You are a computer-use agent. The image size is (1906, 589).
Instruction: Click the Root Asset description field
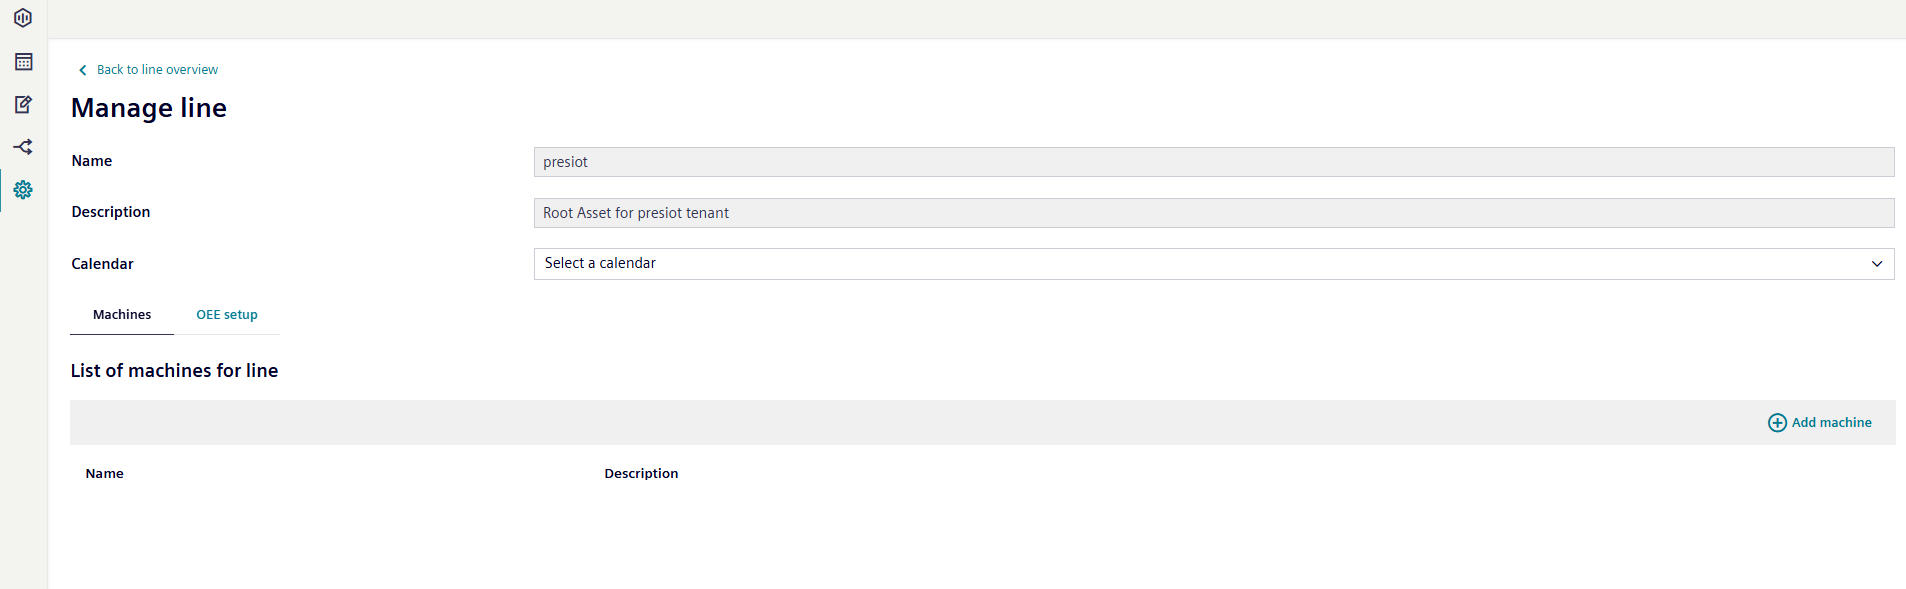1214,213
